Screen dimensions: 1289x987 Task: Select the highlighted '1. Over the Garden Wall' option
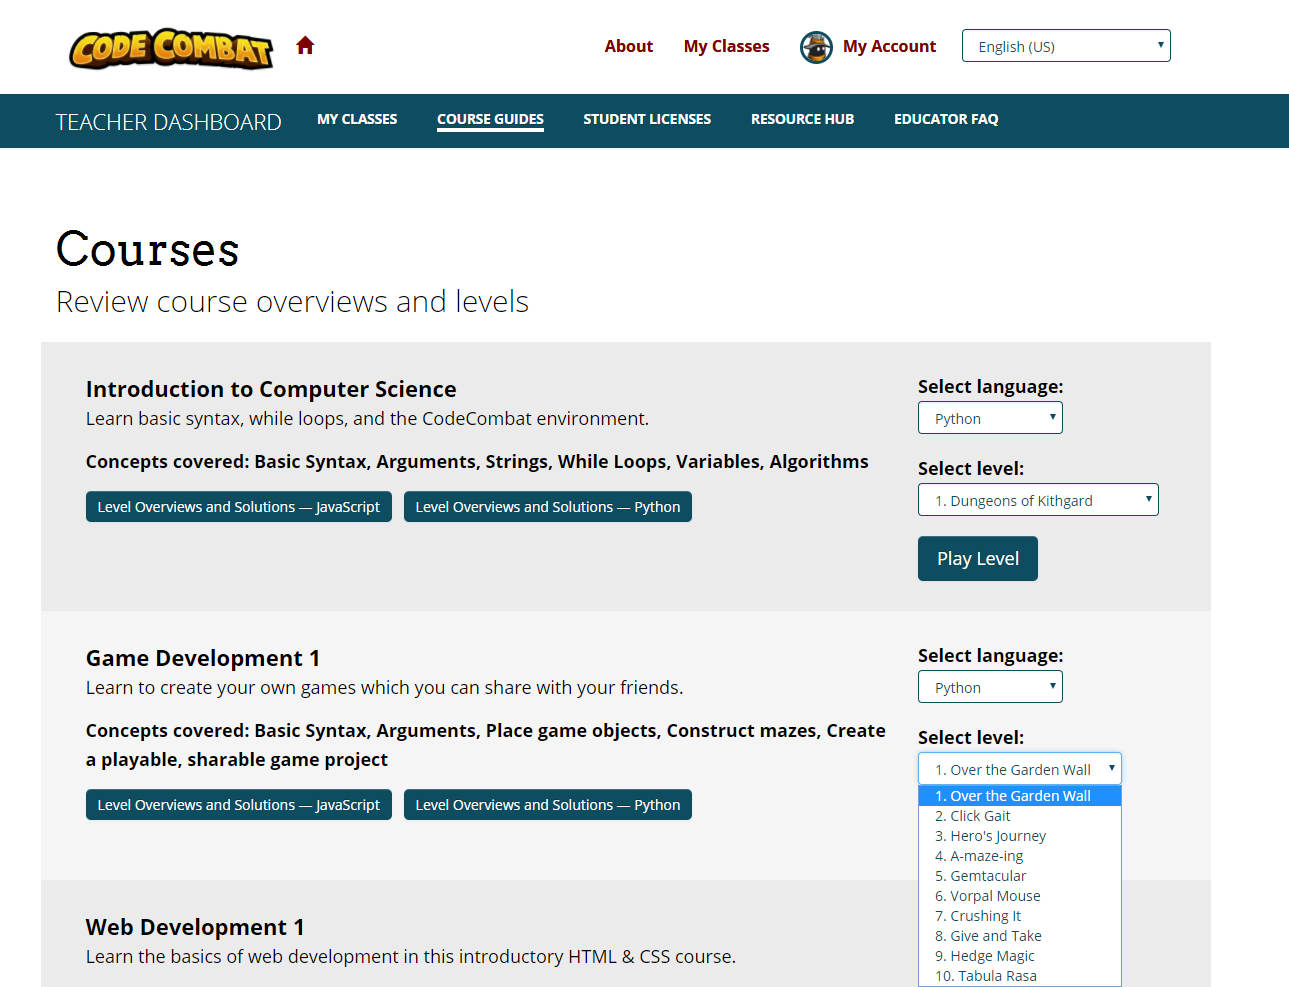coord(1020,796)
